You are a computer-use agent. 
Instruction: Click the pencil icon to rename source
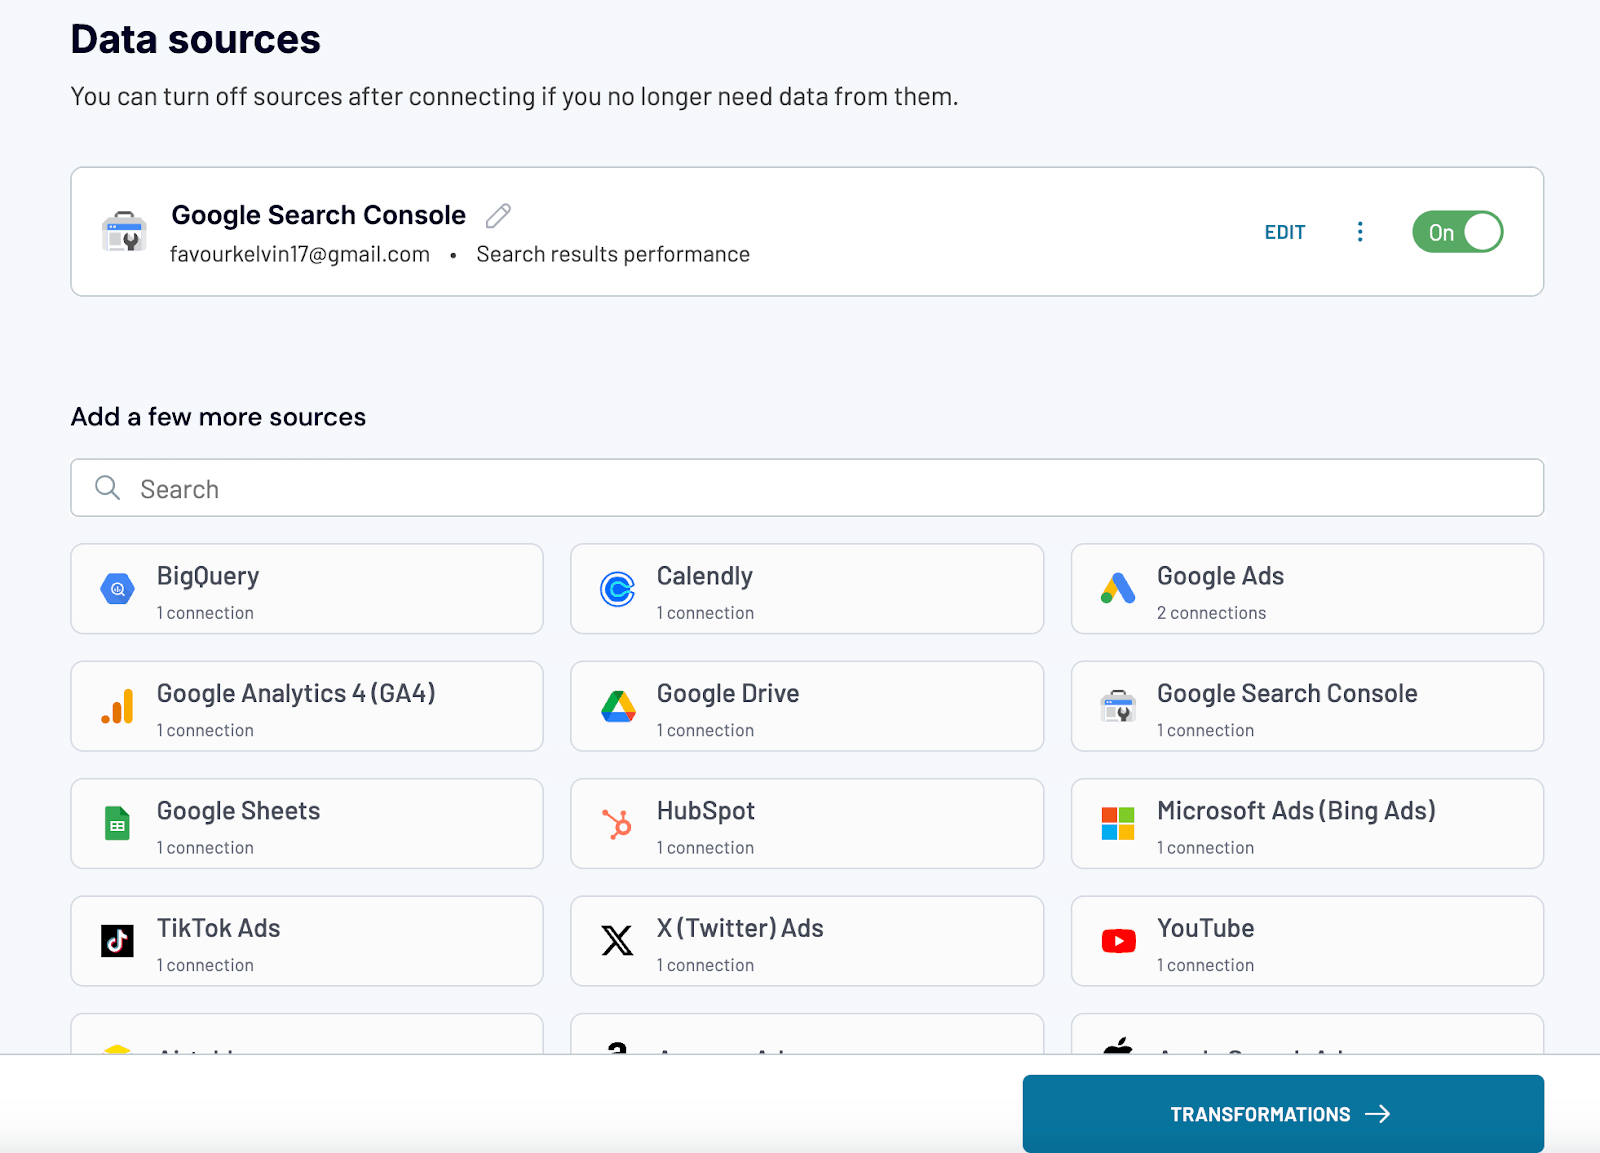[x=497, y=215]
